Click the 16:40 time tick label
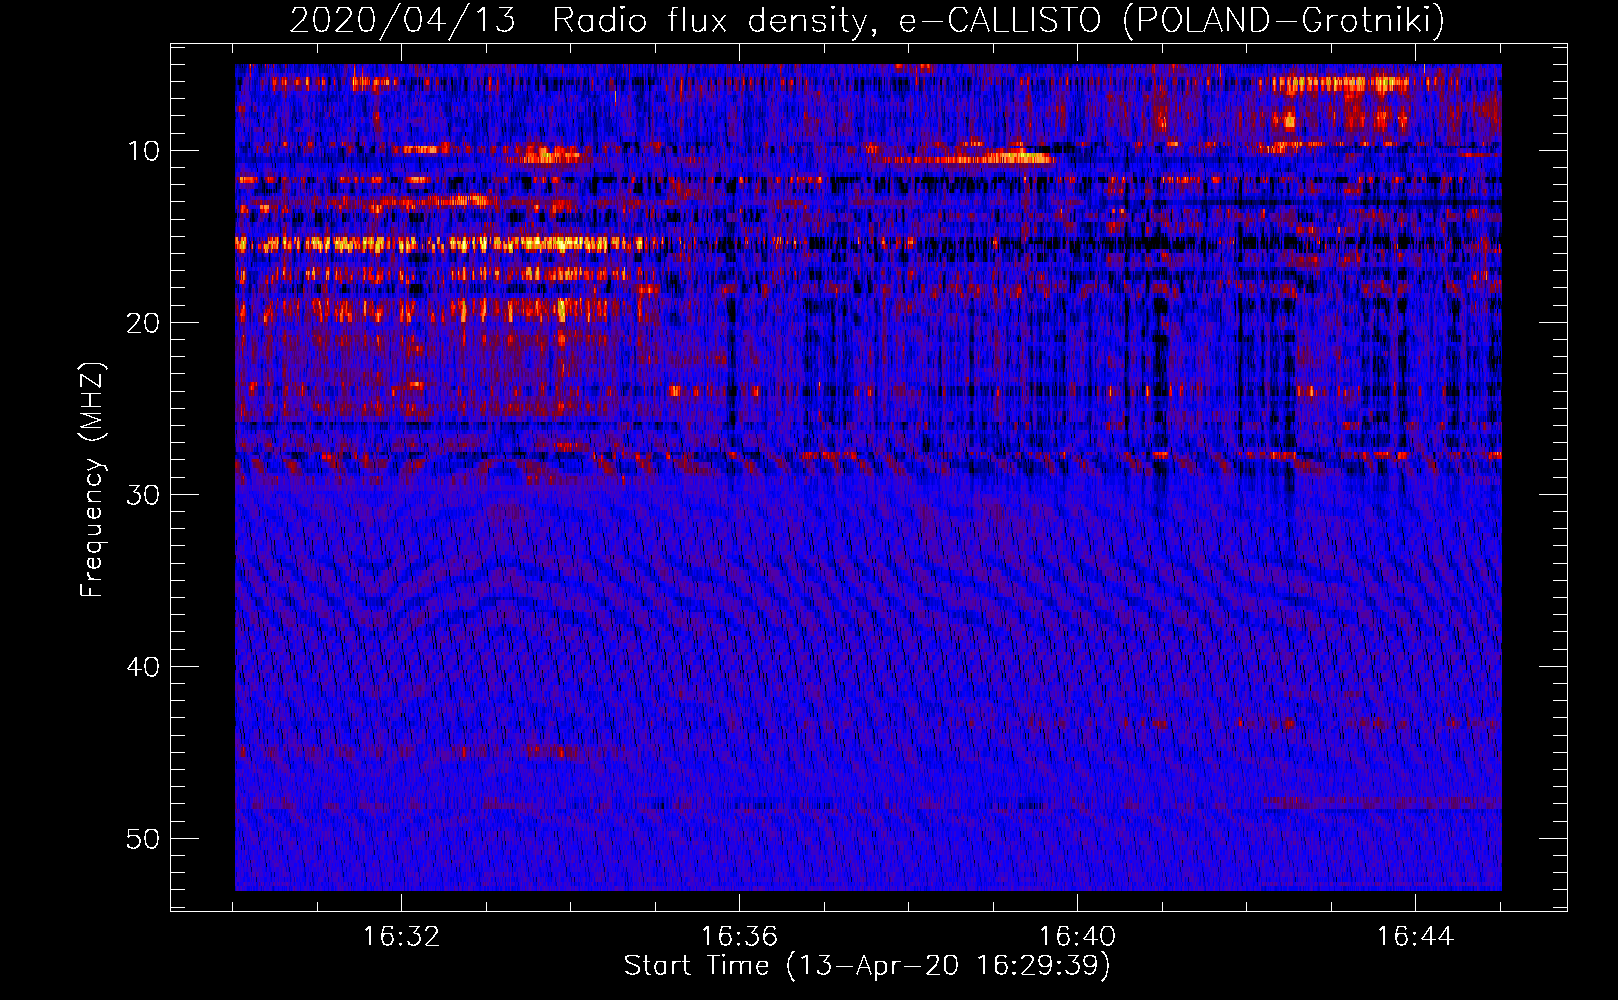Image resolution: width=1618 pixels, height=1000 pixels. [x=1077, y=936]
